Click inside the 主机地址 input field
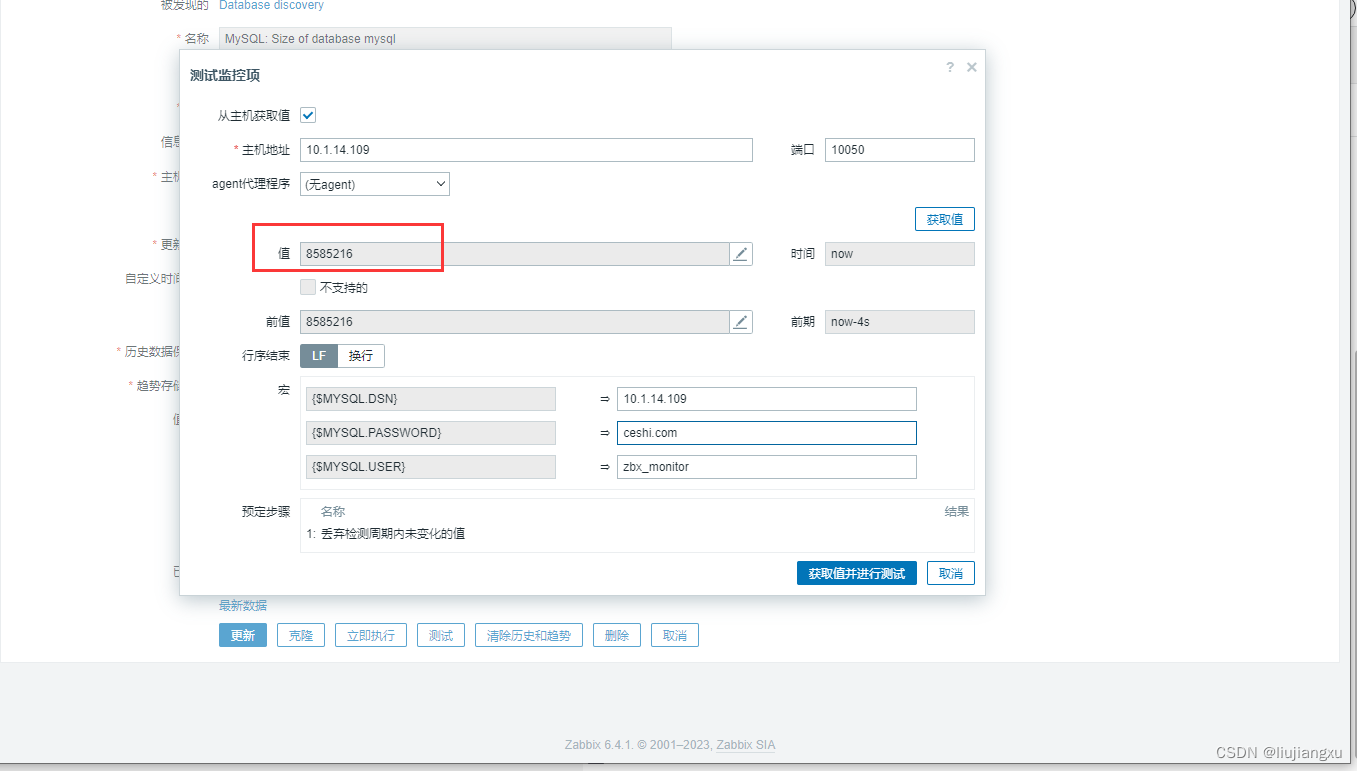Viewport: 1357px width, 771px height. click(x=527, y=149)
